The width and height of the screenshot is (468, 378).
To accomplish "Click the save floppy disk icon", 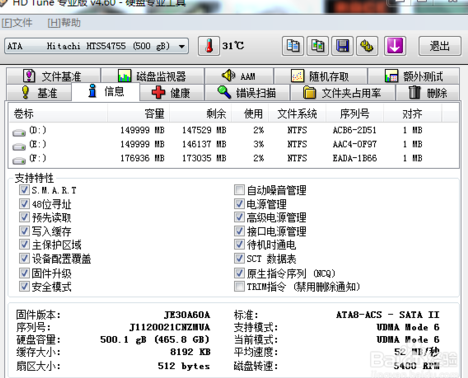I will 342,46.
